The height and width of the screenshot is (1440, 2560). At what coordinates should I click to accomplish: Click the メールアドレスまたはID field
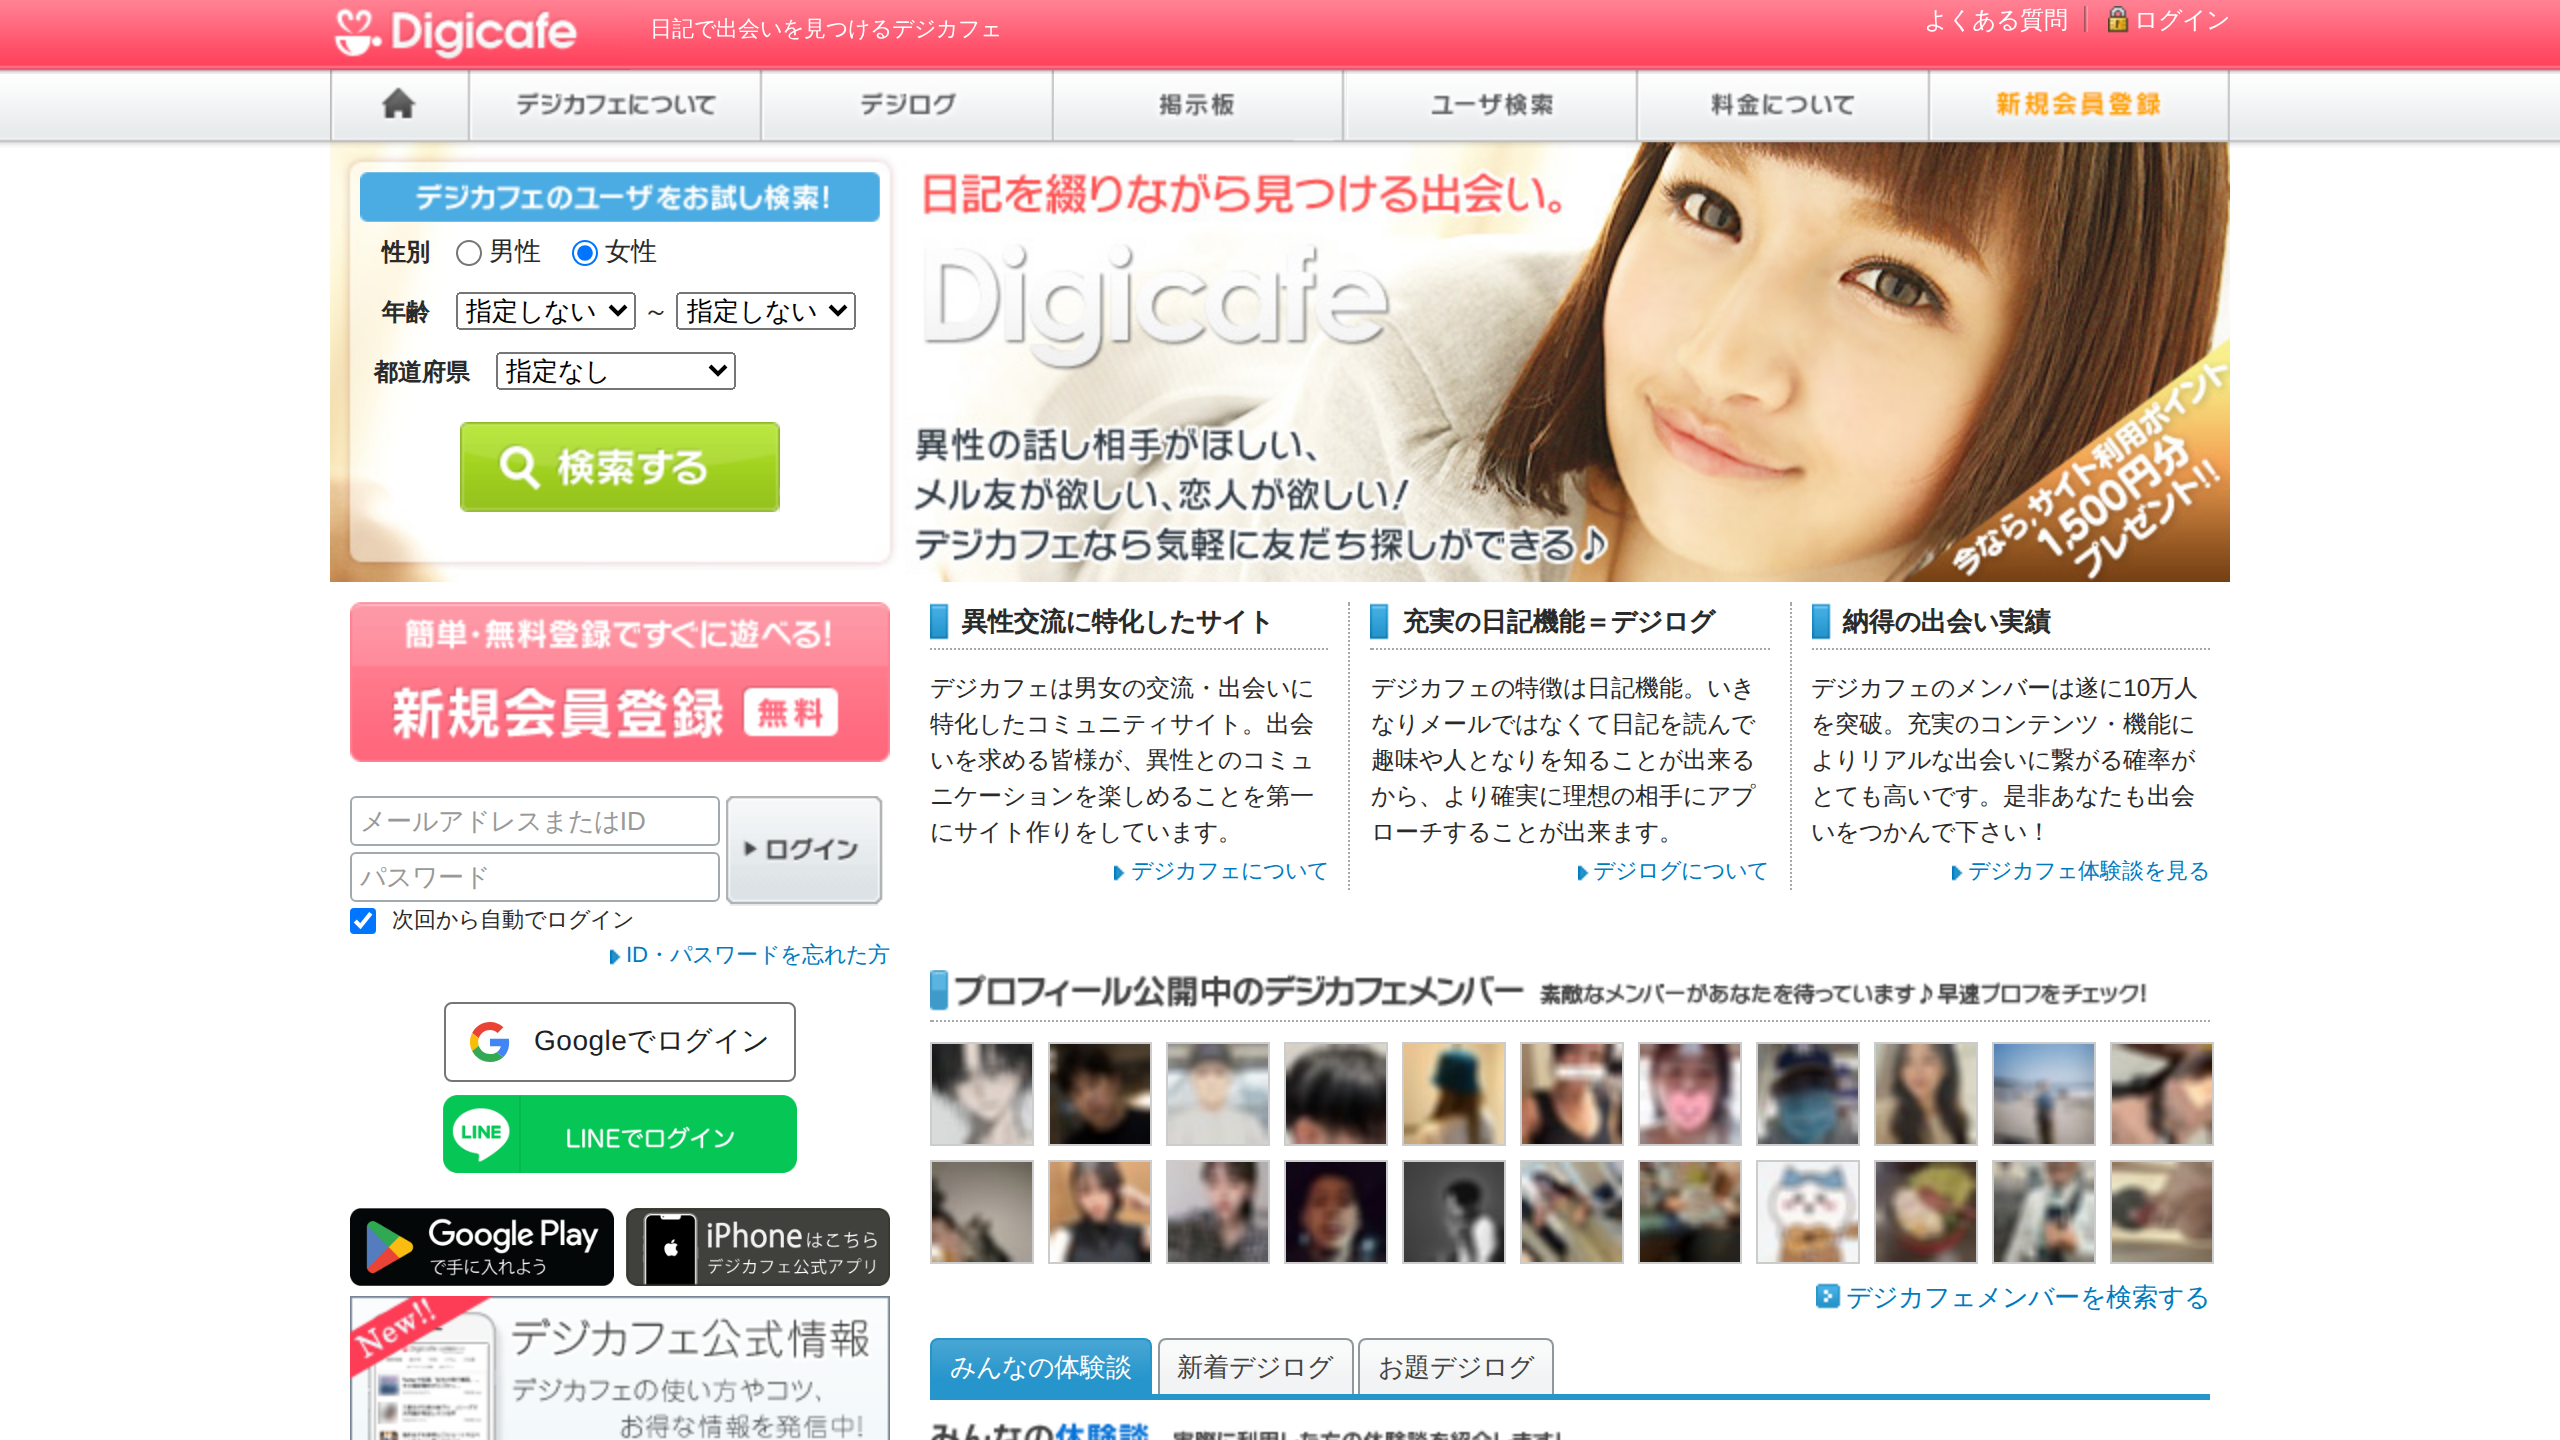point(535,821)
